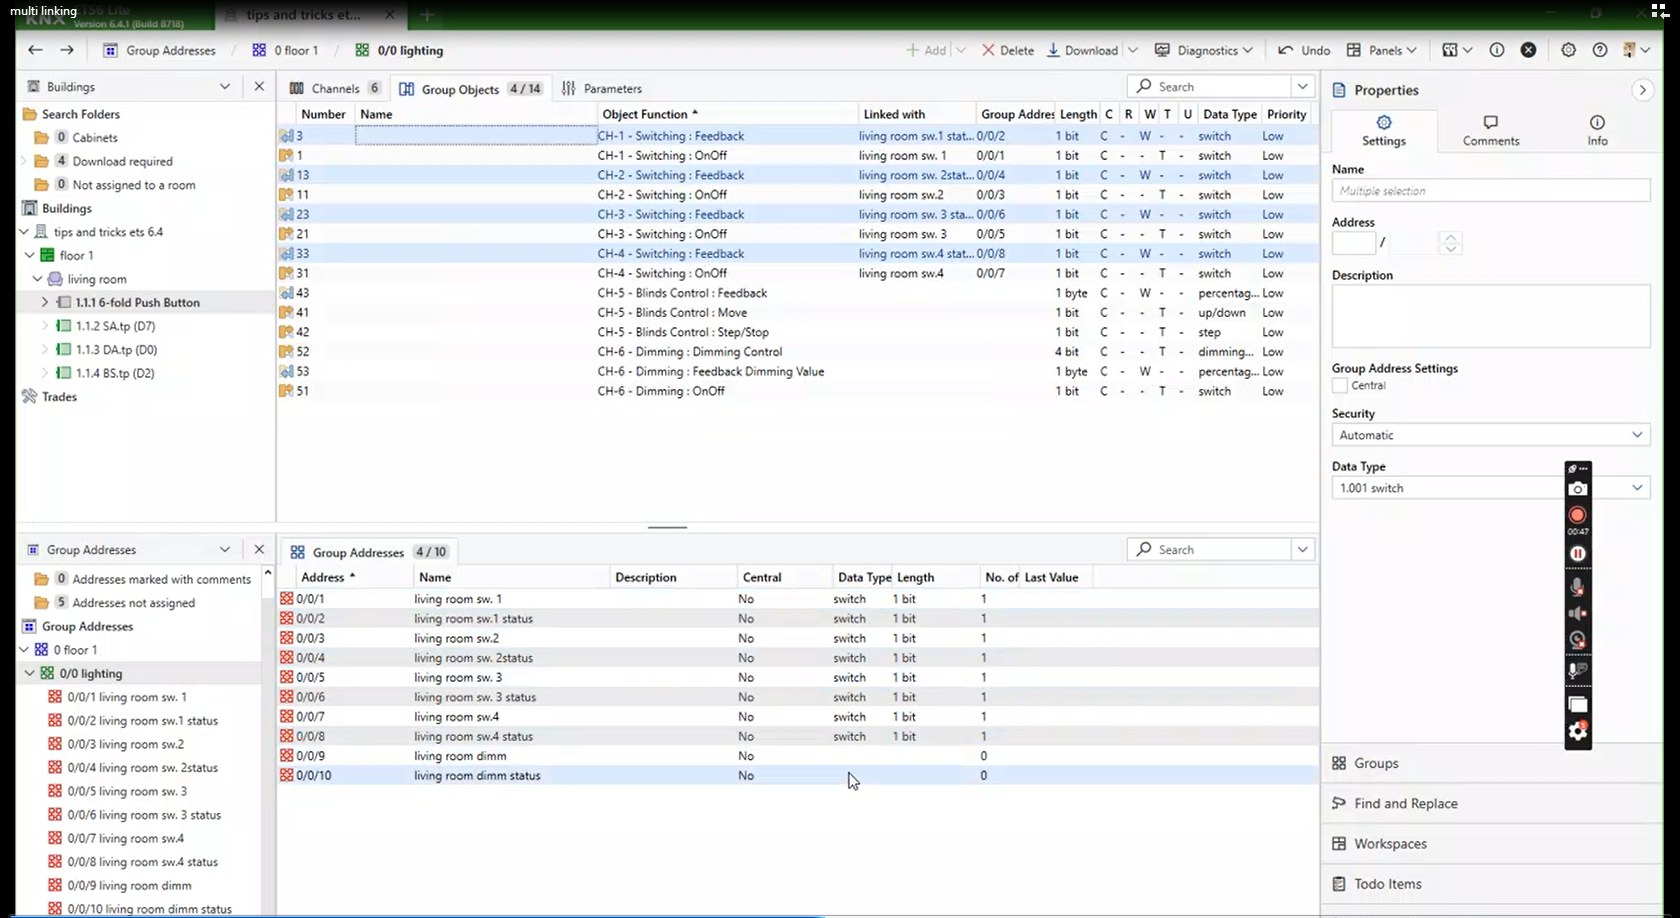Click the search icon in Group Objects
The height and width of the screenshot is (918, 1680).
(x=1144, y=87)
